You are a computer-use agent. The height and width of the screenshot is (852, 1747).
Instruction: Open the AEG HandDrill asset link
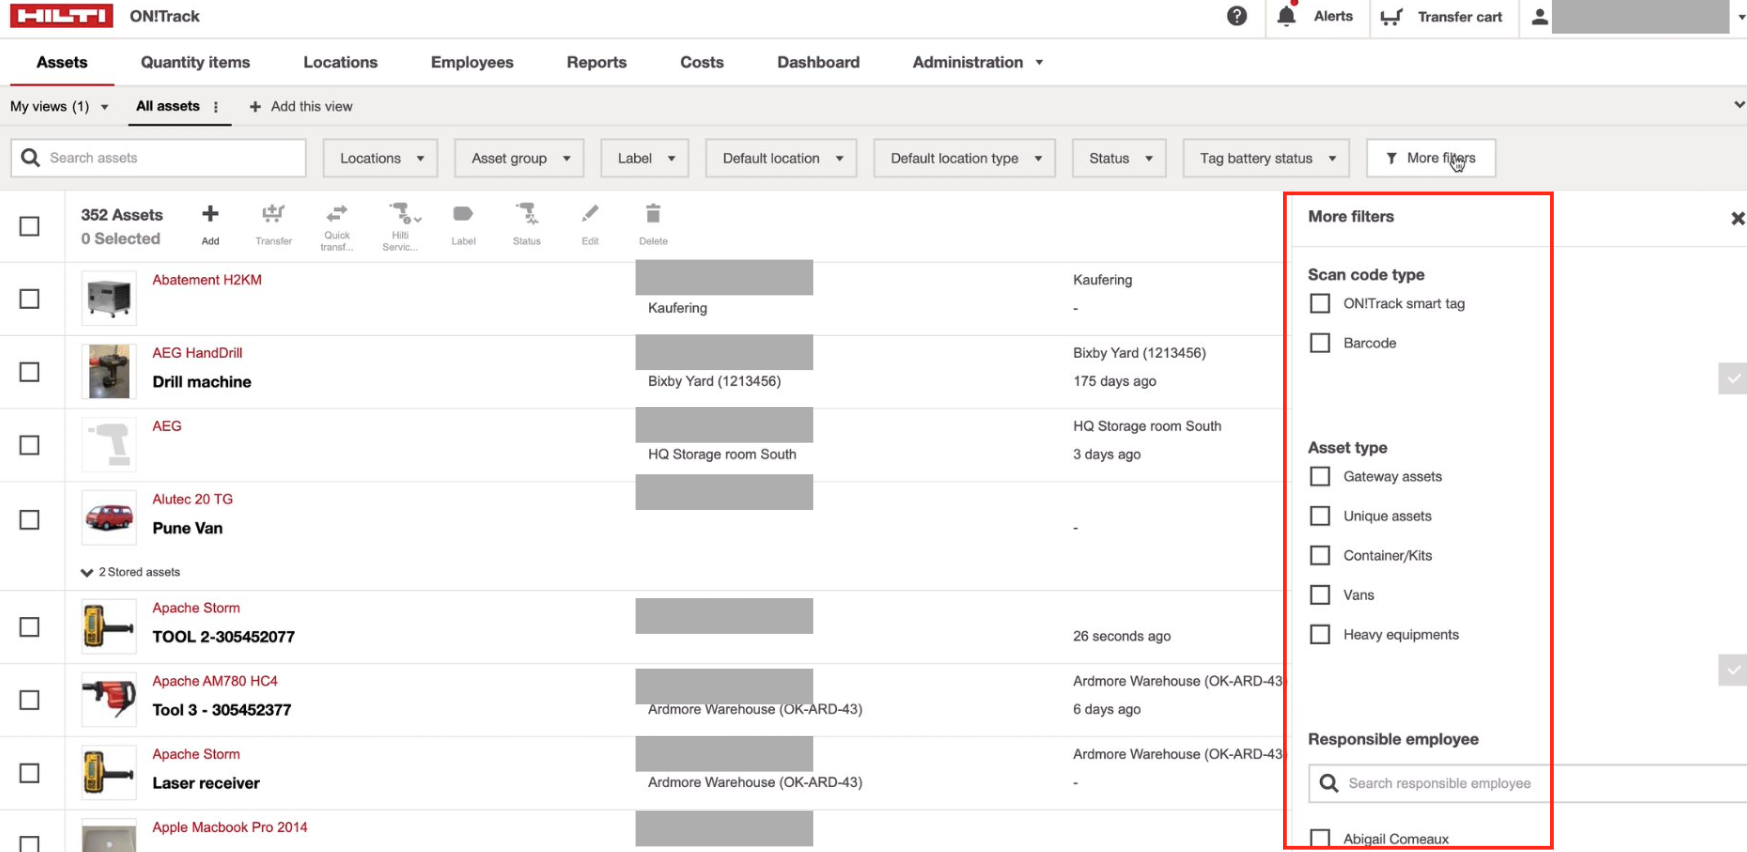click(197, 353)
